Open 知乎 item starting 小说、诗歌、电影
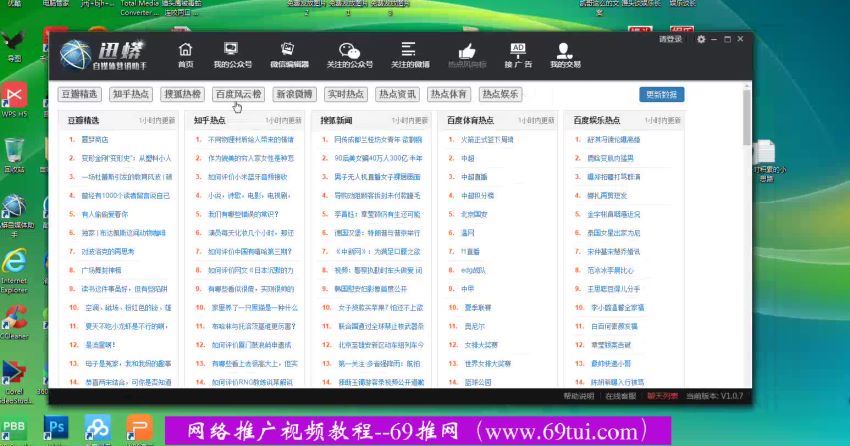The image size is (850, 446). click(249, 196)
